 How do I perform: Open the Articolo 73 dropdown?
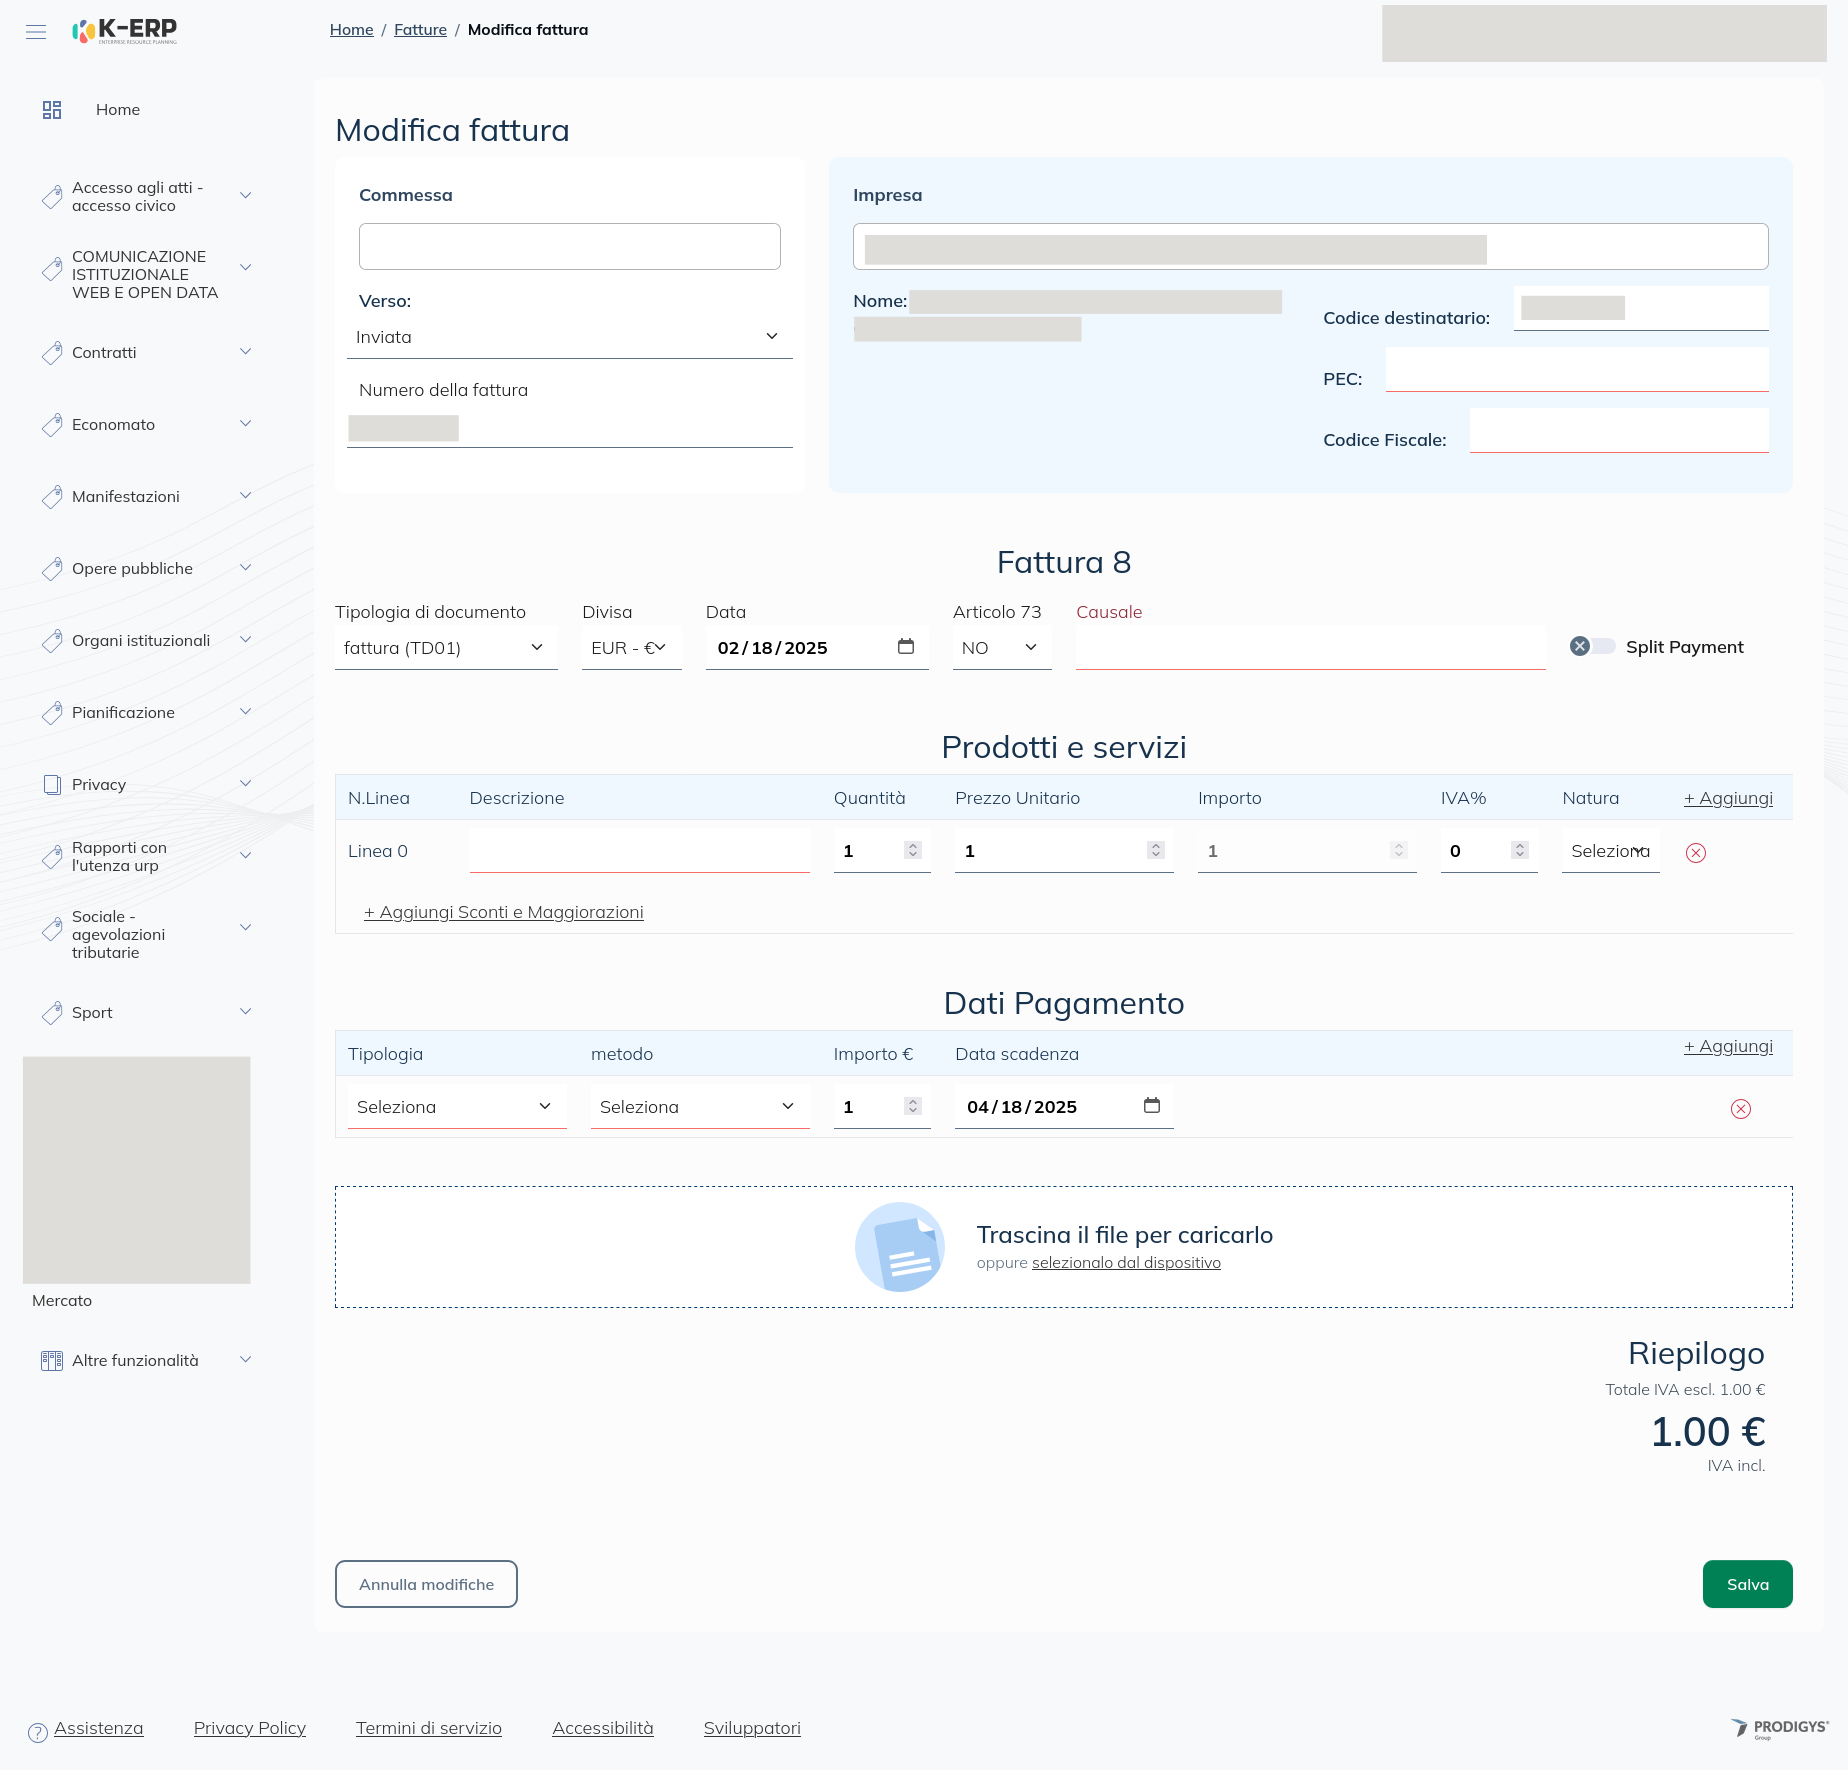click(x=1001, y=648)
